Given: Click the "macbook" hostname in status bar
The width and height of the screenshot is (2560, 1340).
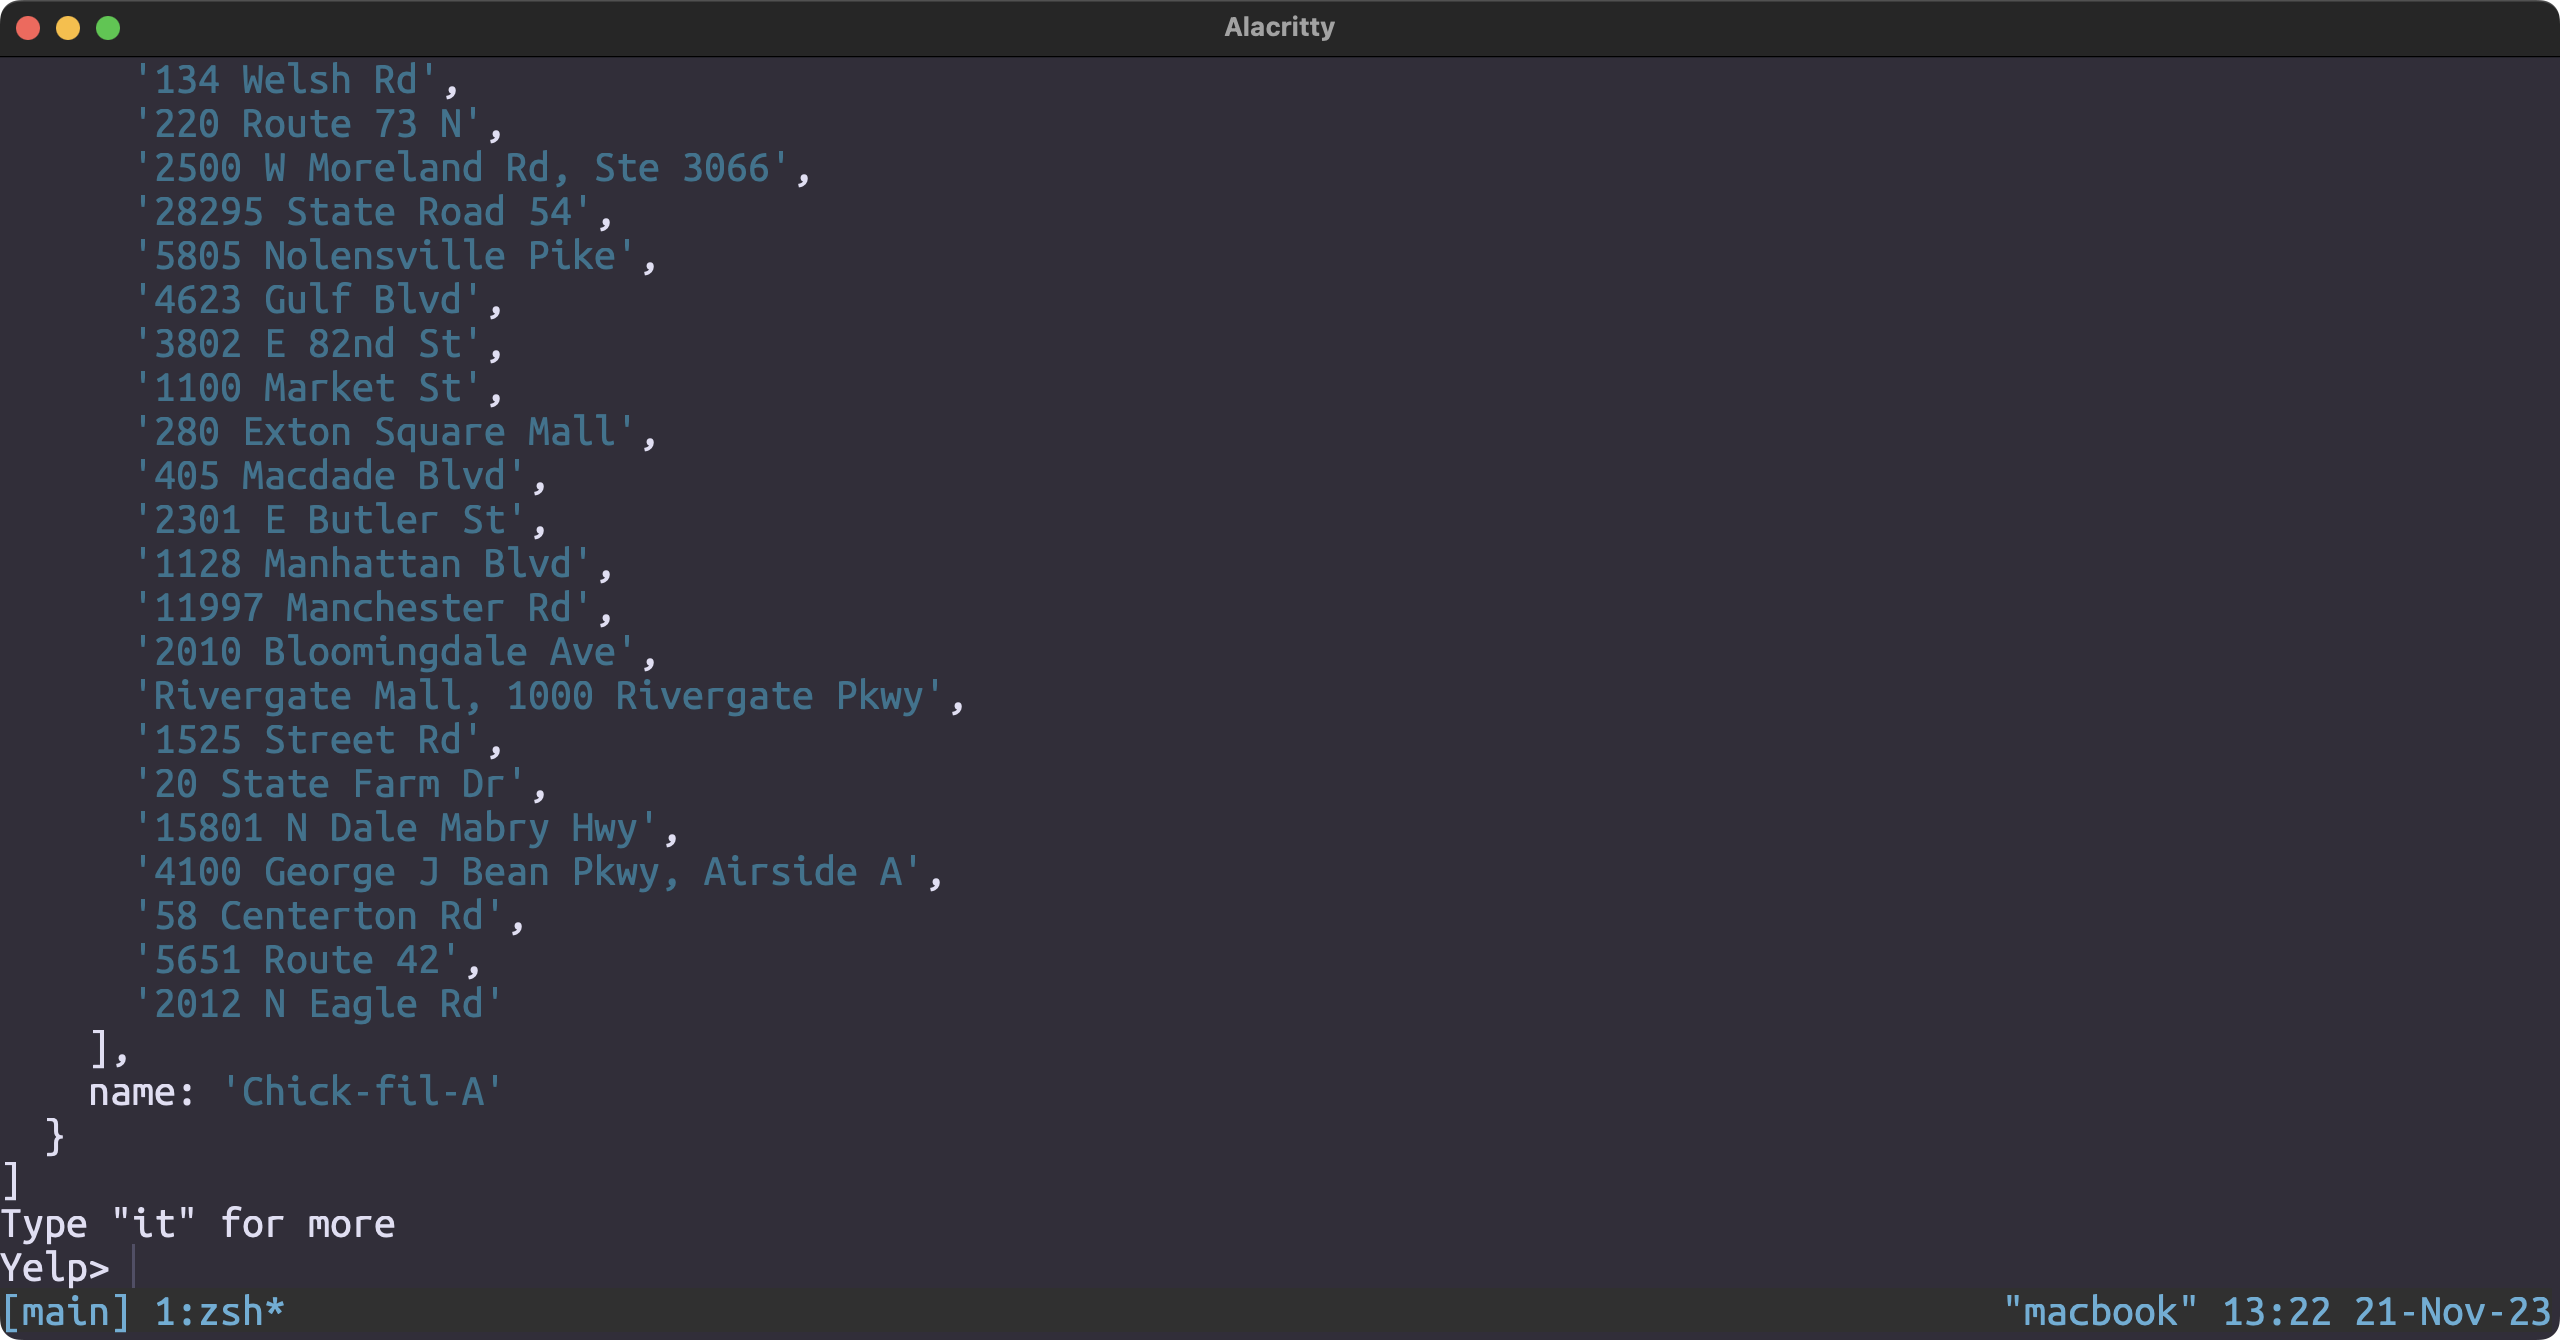Looking at the screenshot, I should pyautogui.click(x=2099, y=1312).
